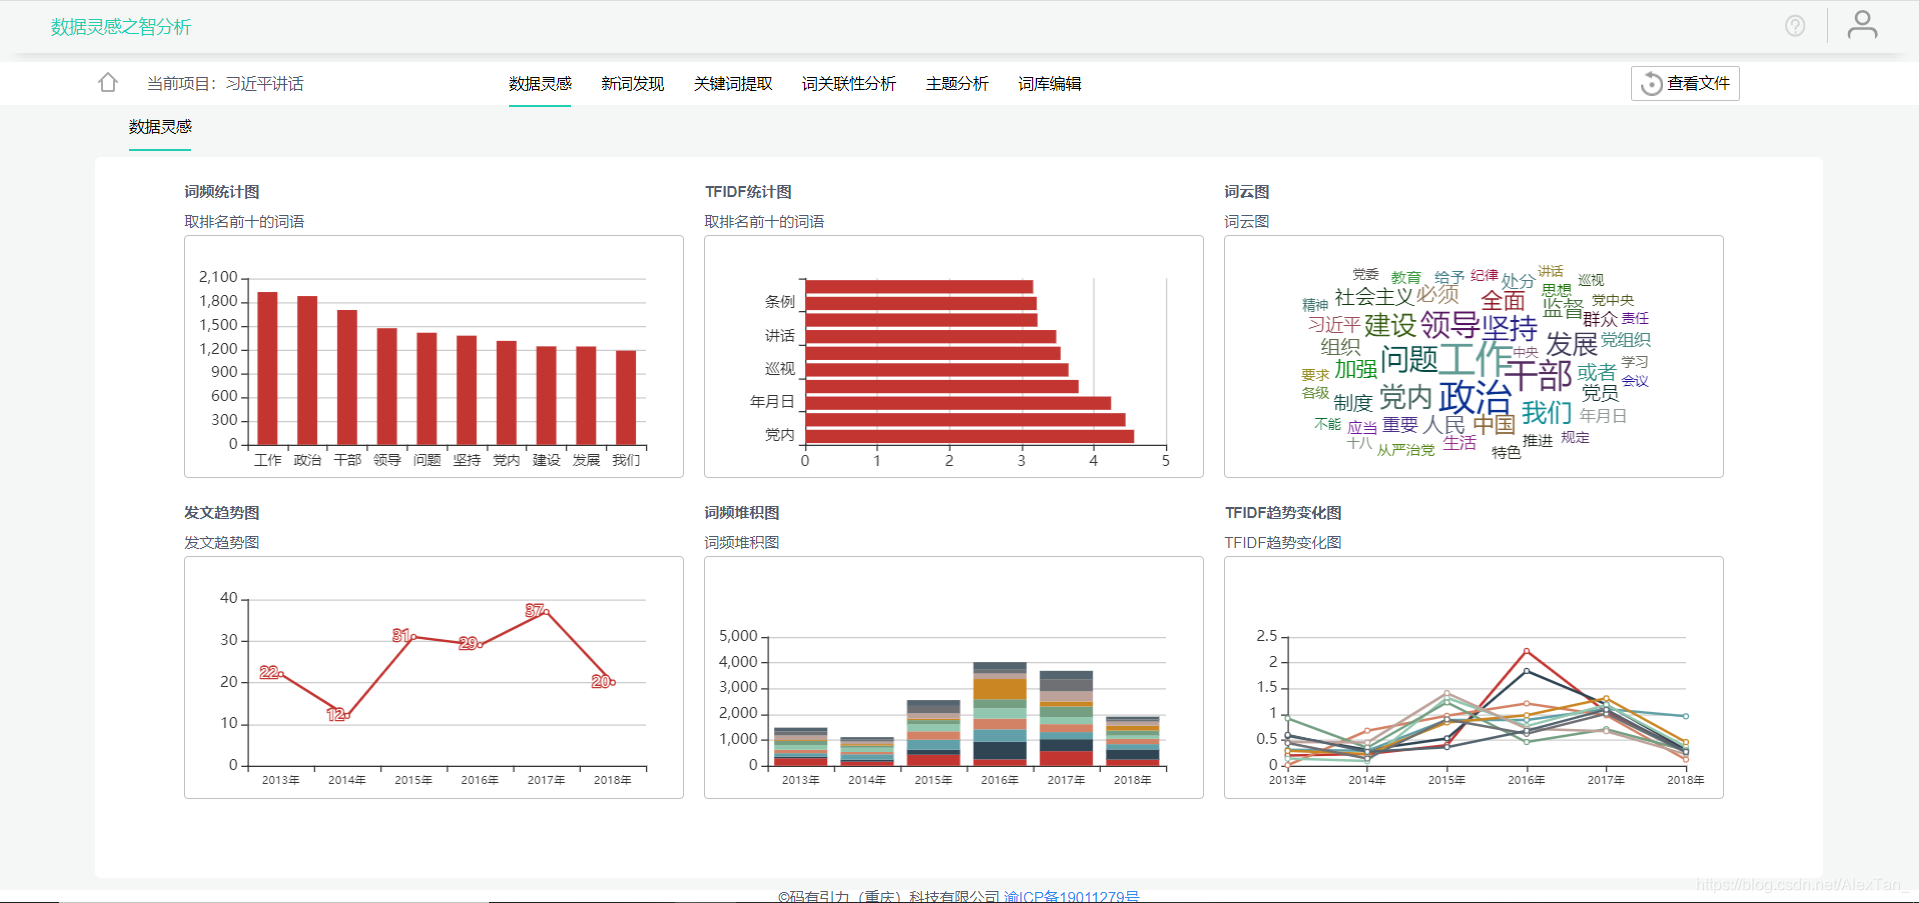
Task: Click the 31 data point on trend chart
Action: tap(413, 636)
